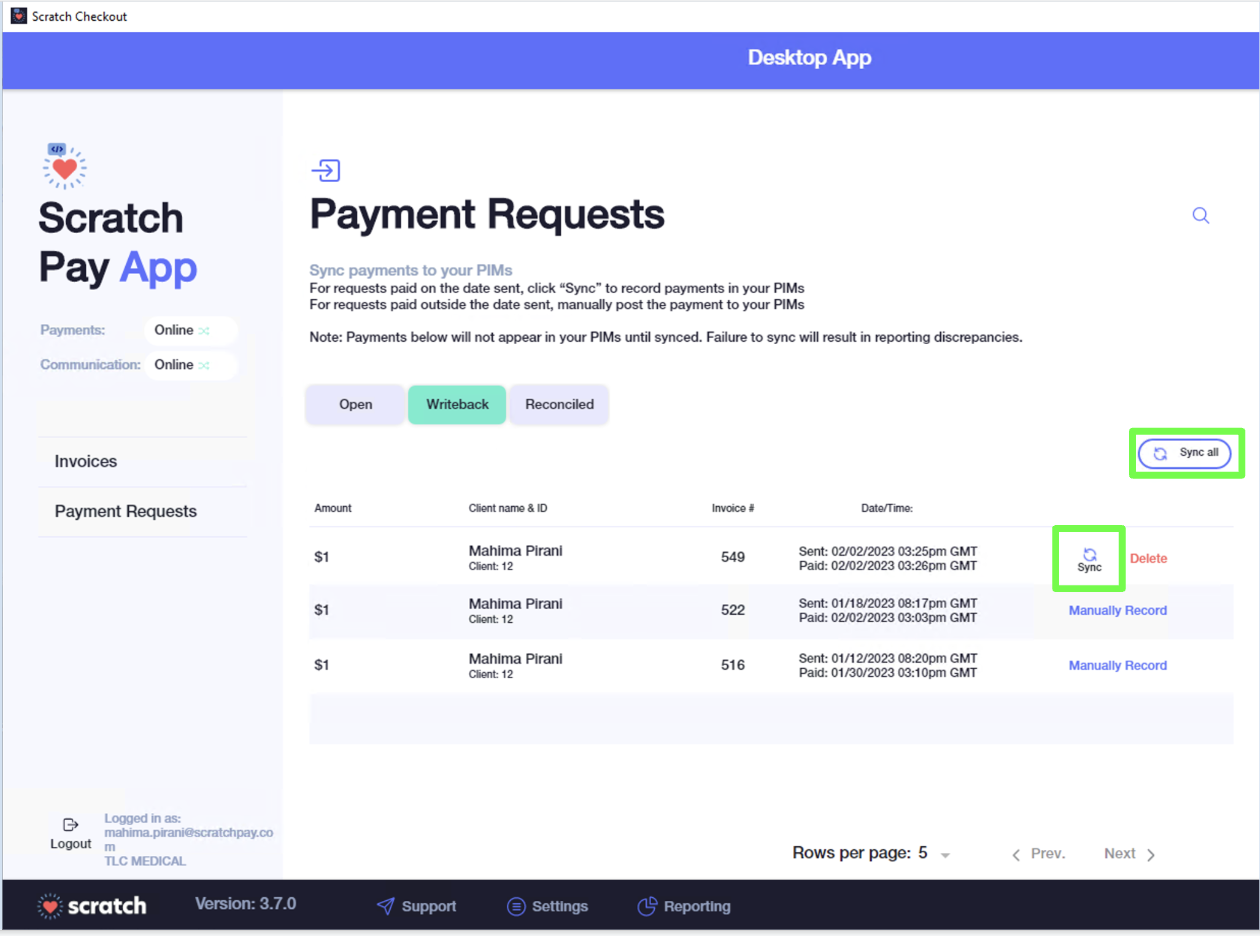Click the Scratch Checkout title bar app icon
This screenshot has height=936, width=1260.
pos(18,16)
